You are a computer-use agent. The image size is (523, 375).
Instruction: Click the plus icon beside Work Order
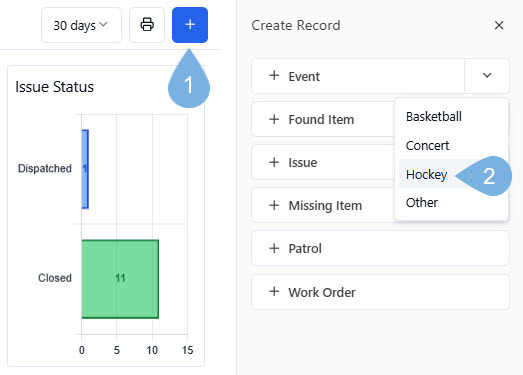pyautogui.click(x=274, y=292)
